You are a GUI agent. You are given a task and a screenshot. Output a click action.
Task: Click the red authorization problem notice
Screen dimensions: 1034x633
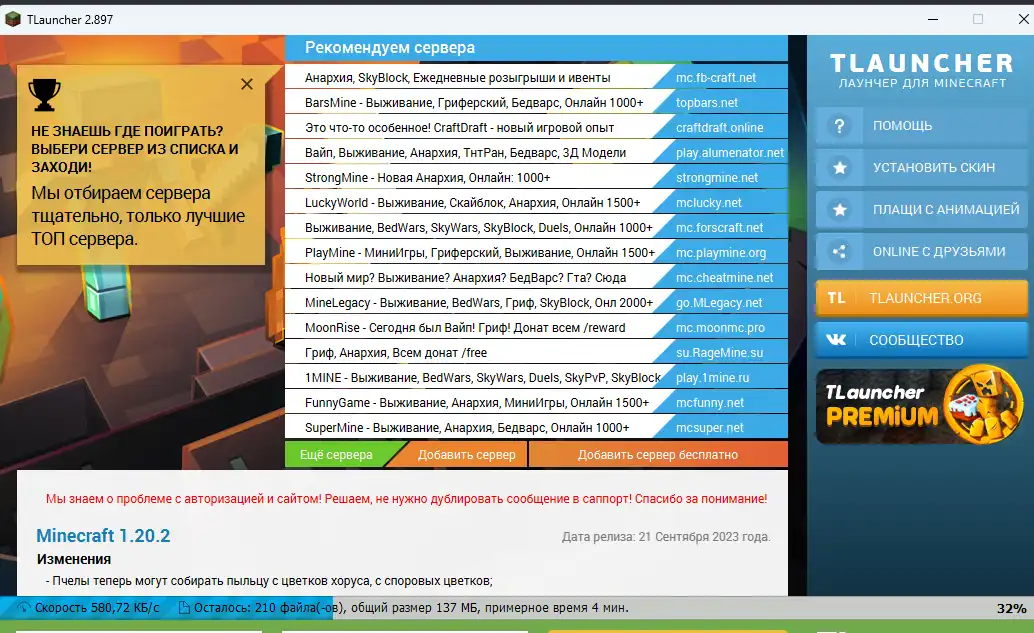point(406,498)
